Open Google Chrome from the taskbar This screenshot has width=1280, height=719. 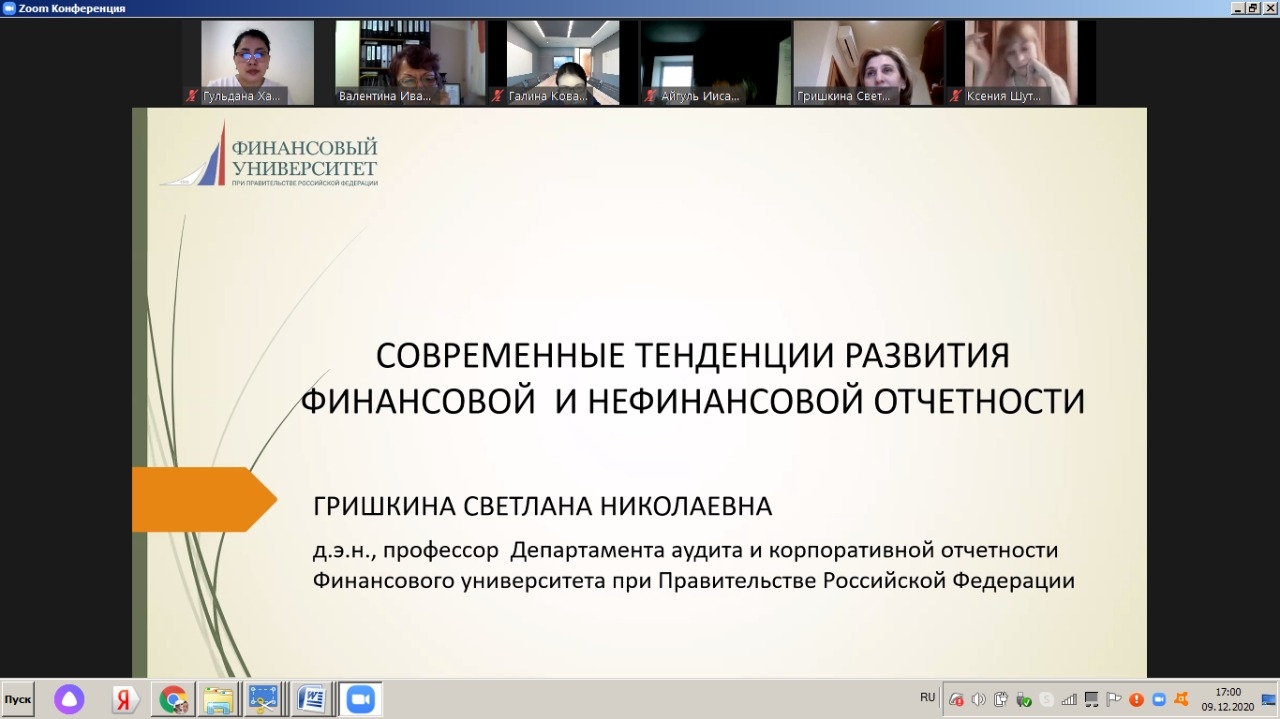pyautogui.click(x=172, y=699)
